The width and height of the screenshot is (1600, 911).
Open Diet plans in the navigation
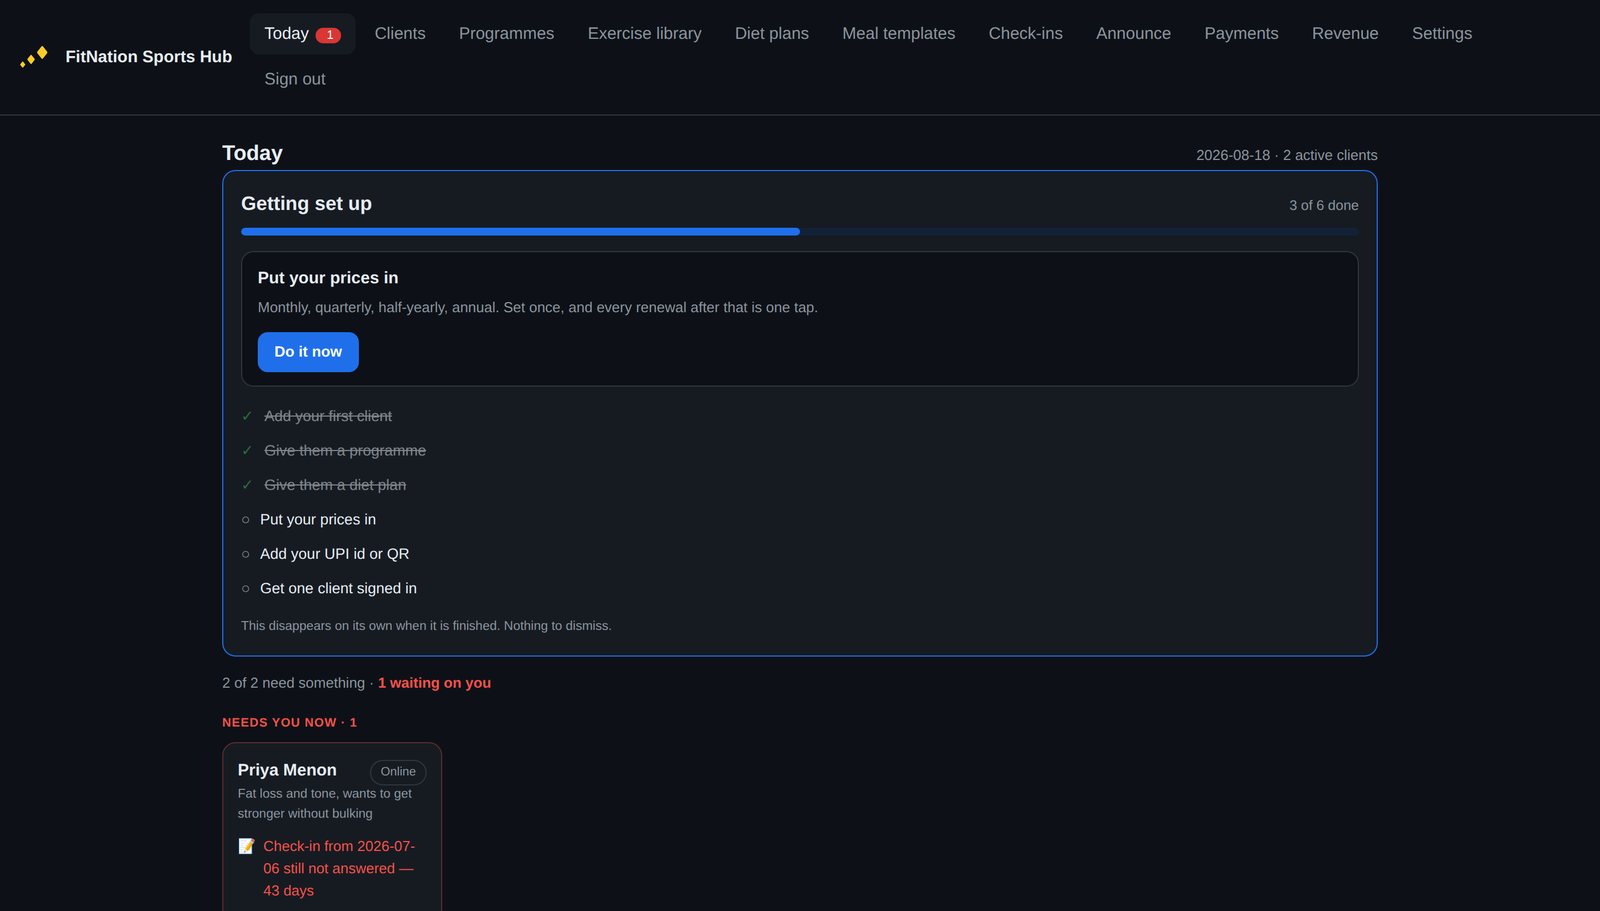click(772, 34)
